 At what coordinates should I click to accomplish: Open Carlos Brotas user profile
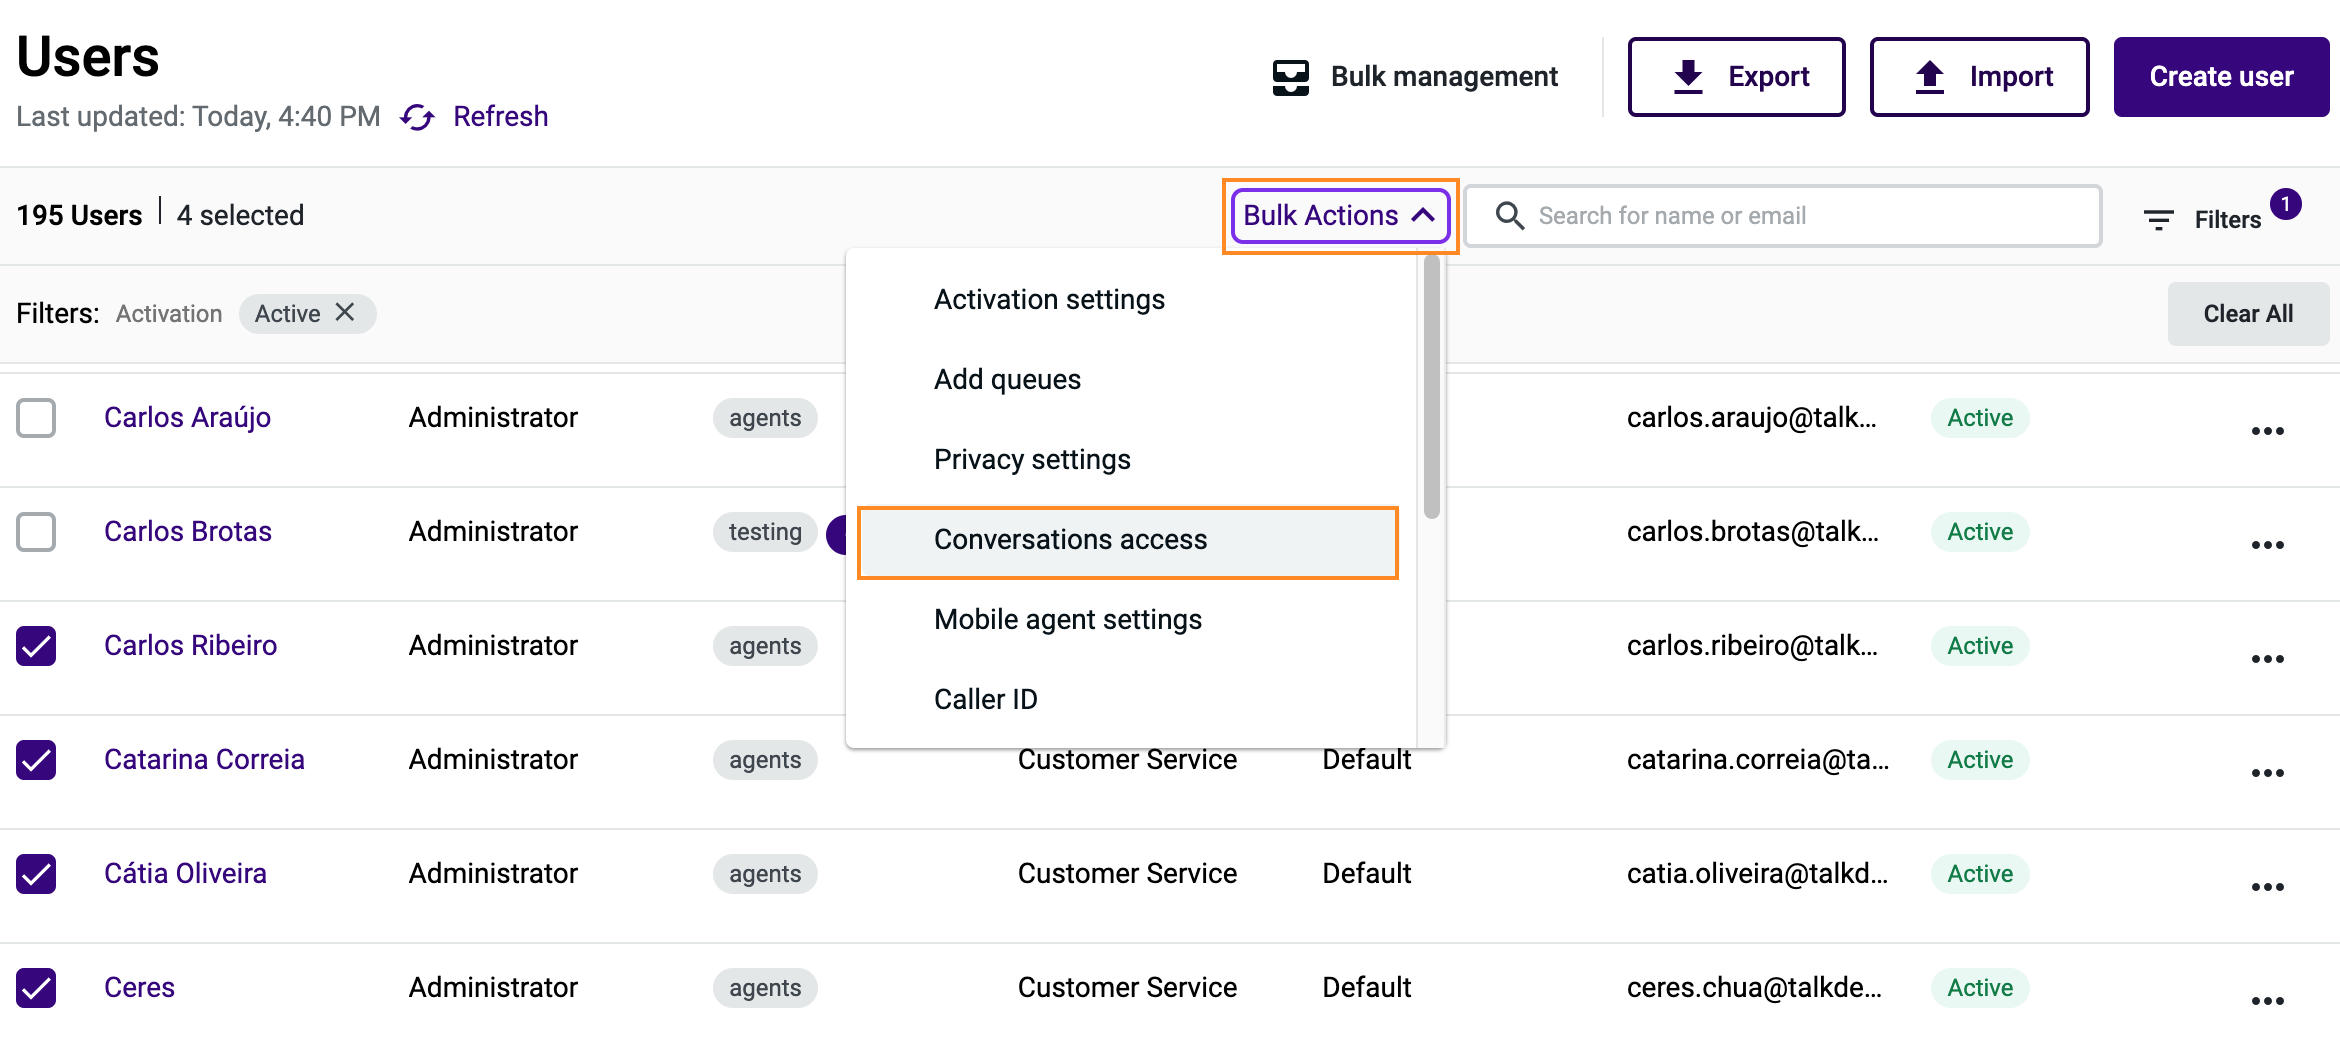click(187, 531)
